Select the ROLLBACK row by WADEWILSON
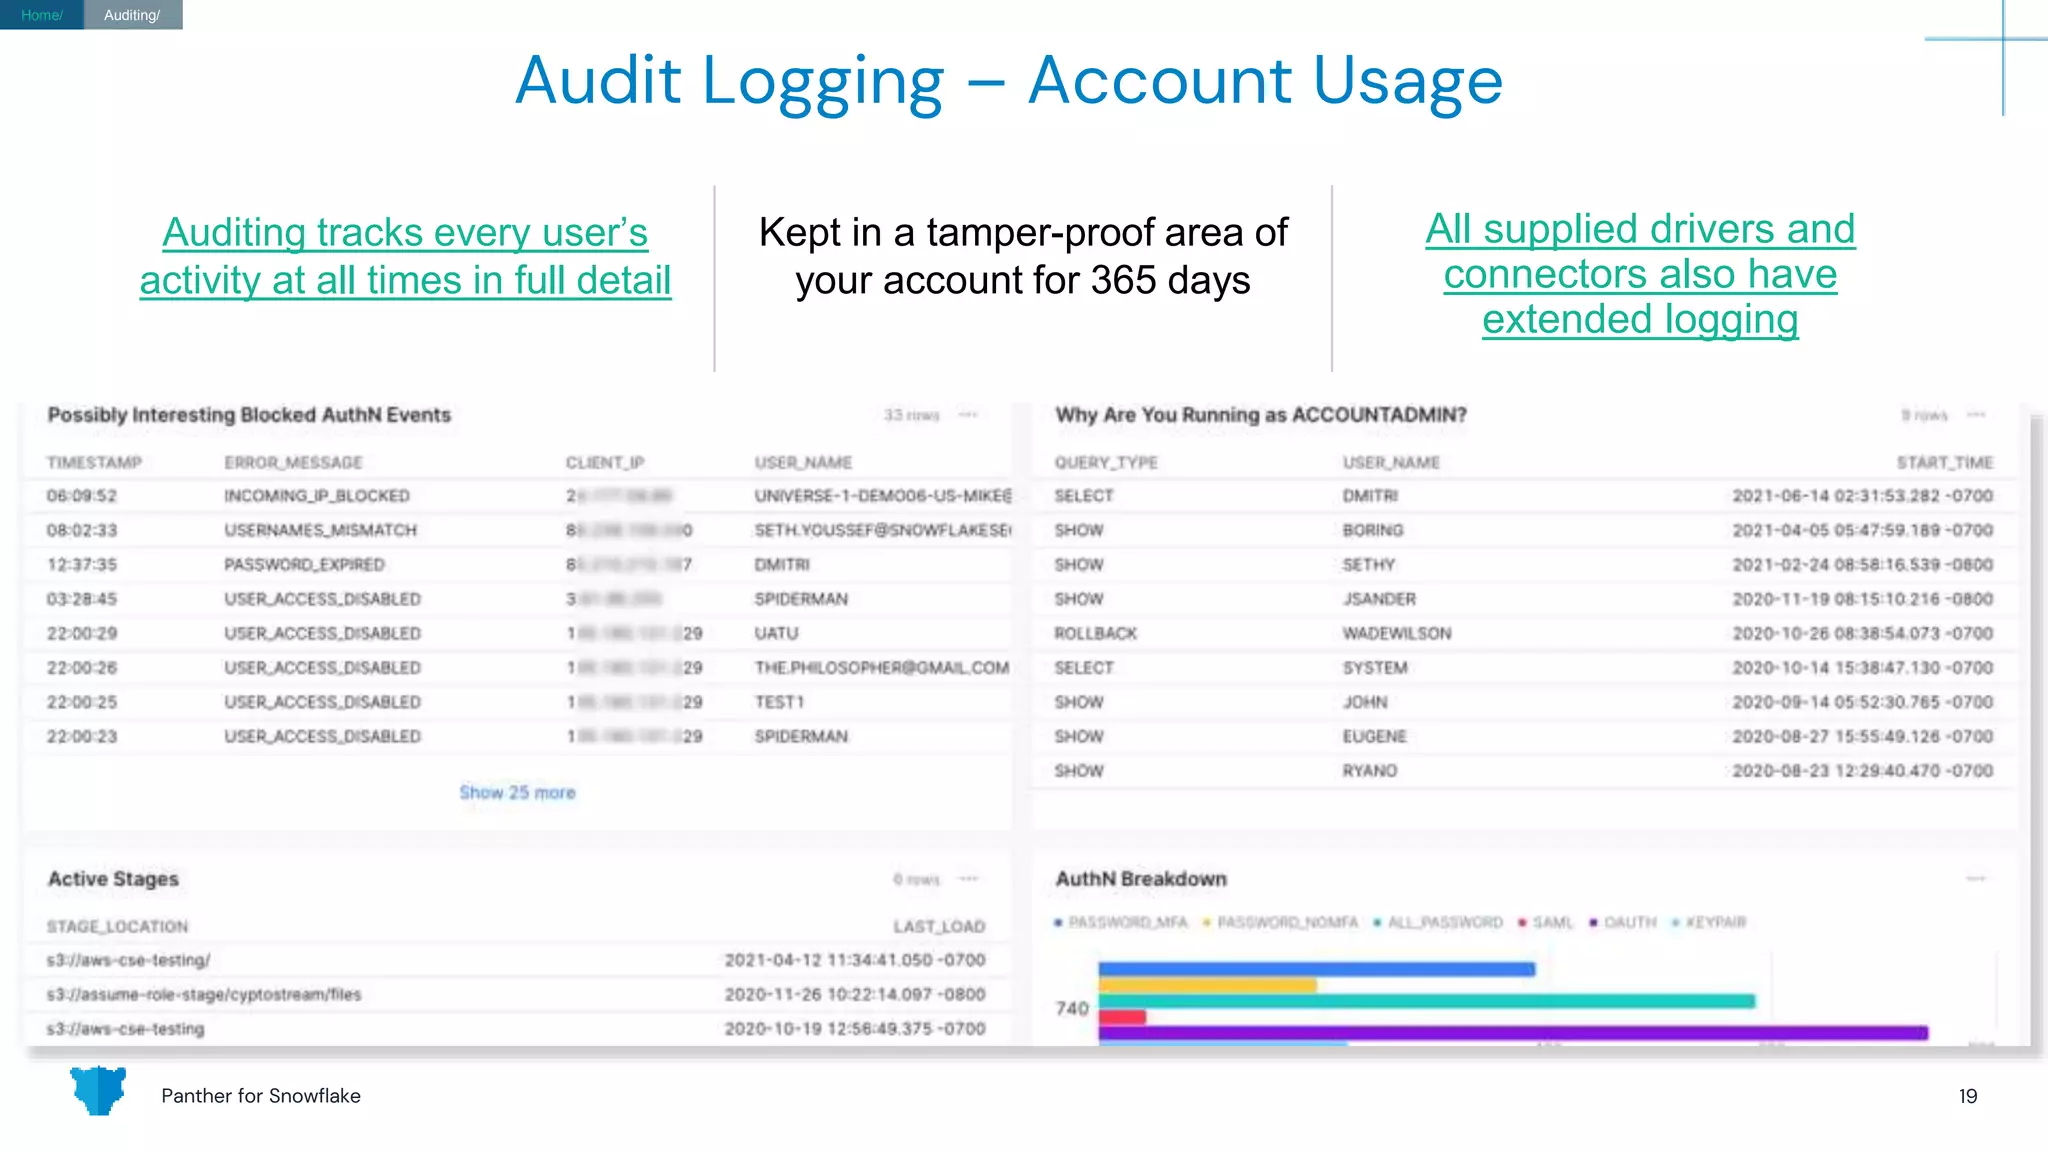The width and height of the screenshot is (2048, 1152). (x=1400, y=633)
